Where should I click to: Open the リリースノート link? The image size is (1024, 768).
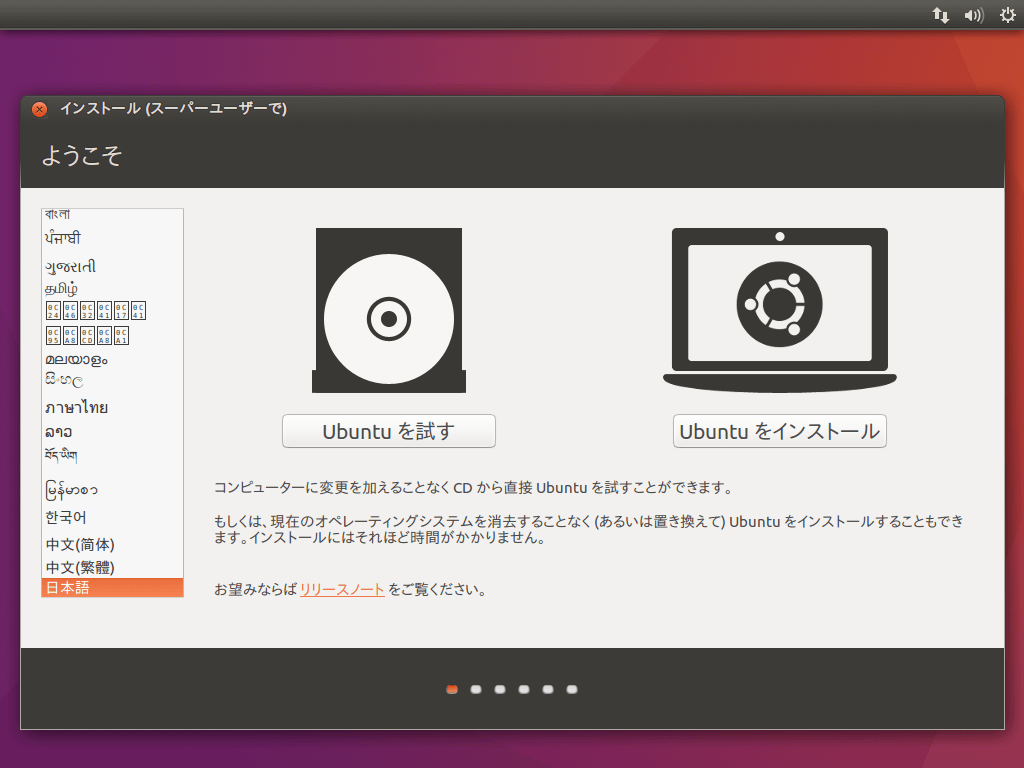340,589
